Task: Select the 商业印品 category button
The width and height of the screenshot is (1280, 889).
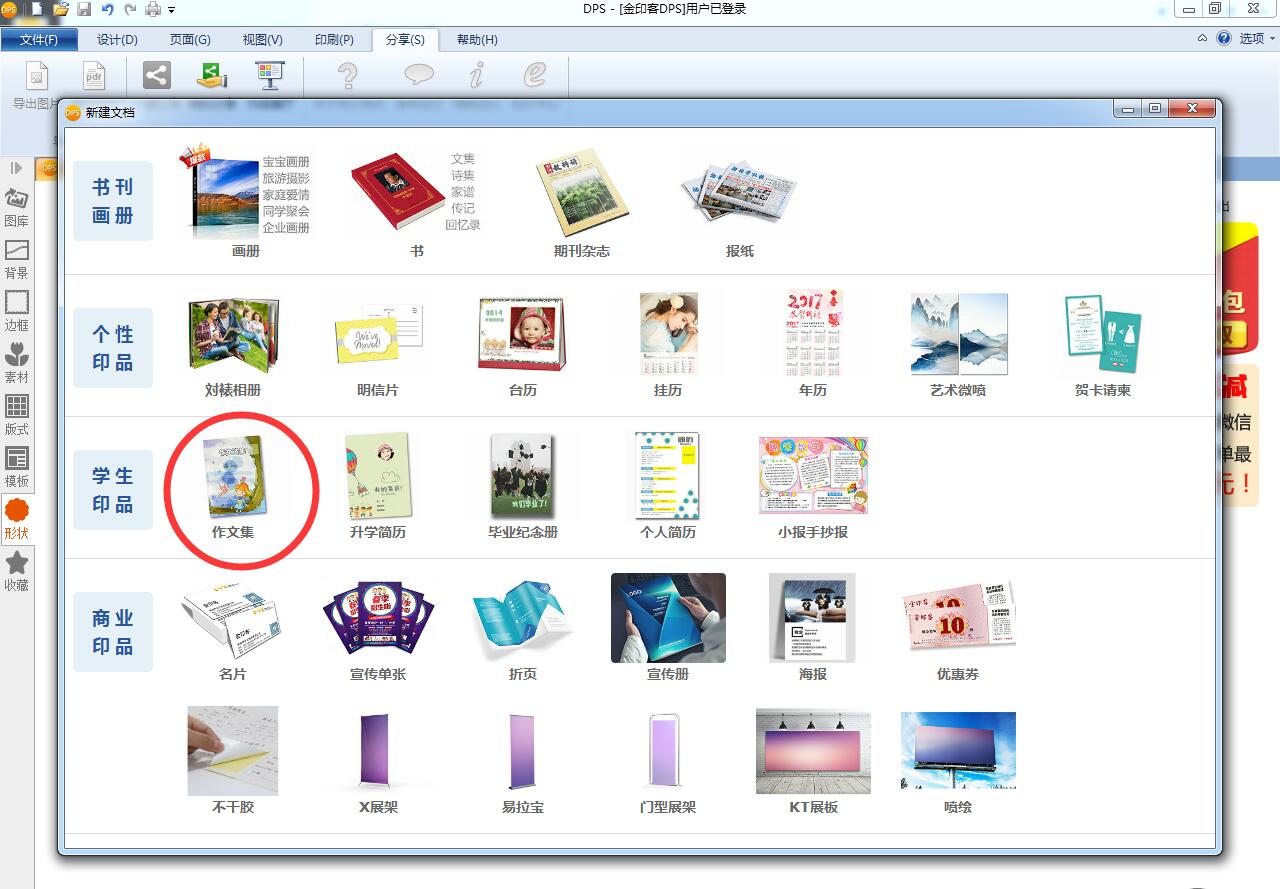Action: pyautogui.click(x=113, y=632)
